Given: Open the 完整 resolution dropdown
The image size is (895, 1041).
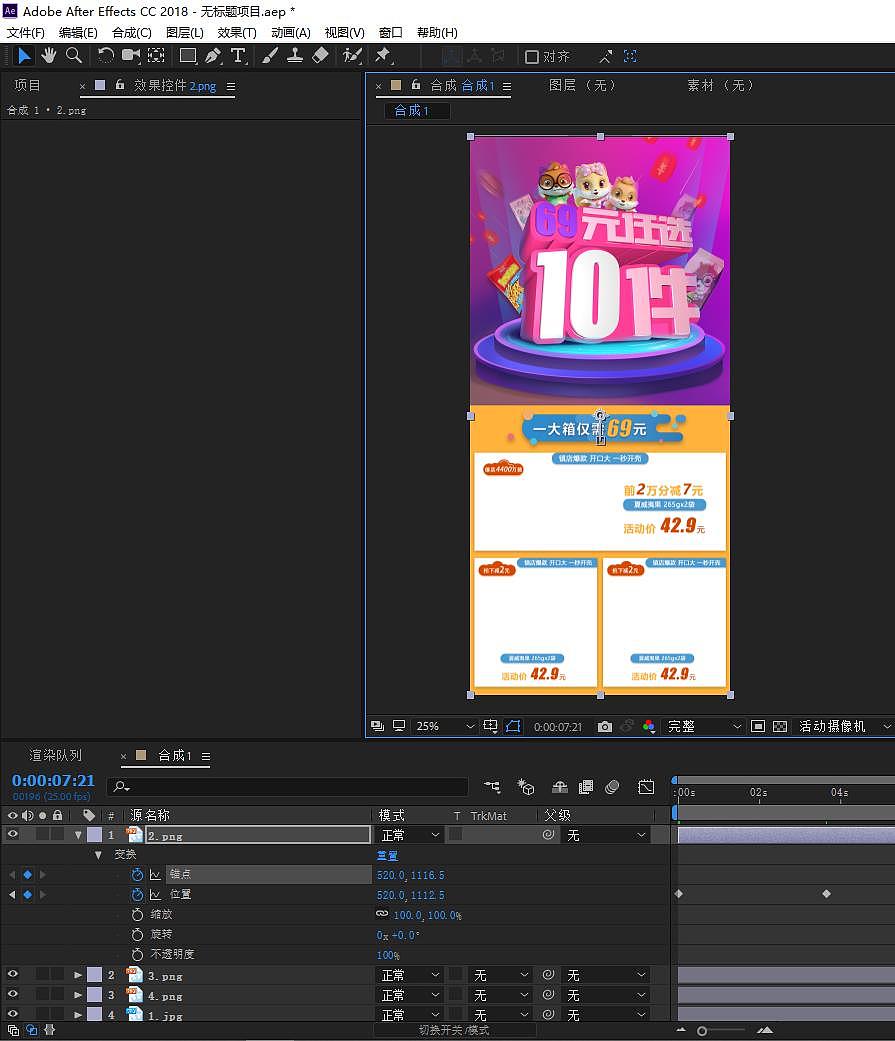Looking at the screenshot, I should [702, 726].
